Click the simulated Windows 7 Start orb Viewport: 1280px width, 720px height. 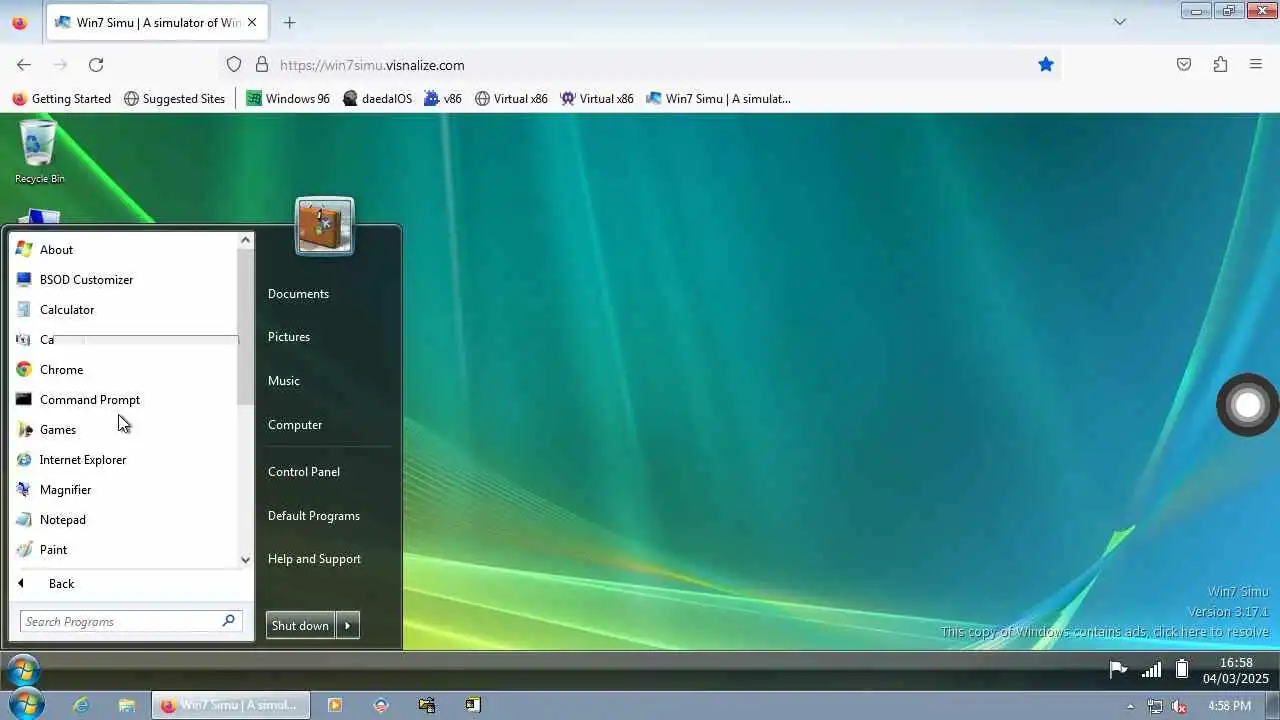pyautogui.click(x=23, y=669)
